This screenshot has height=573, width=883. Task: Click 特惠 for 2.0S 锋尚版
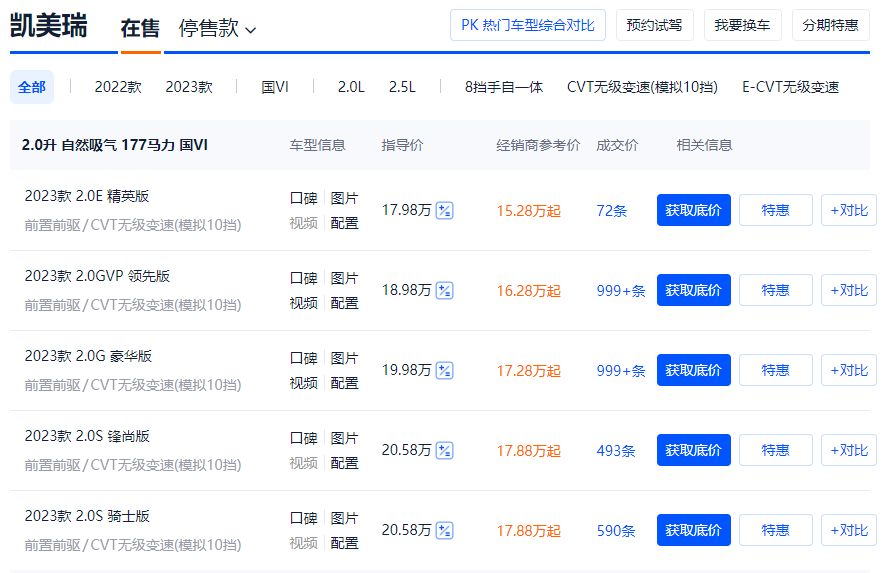point(775,450)
